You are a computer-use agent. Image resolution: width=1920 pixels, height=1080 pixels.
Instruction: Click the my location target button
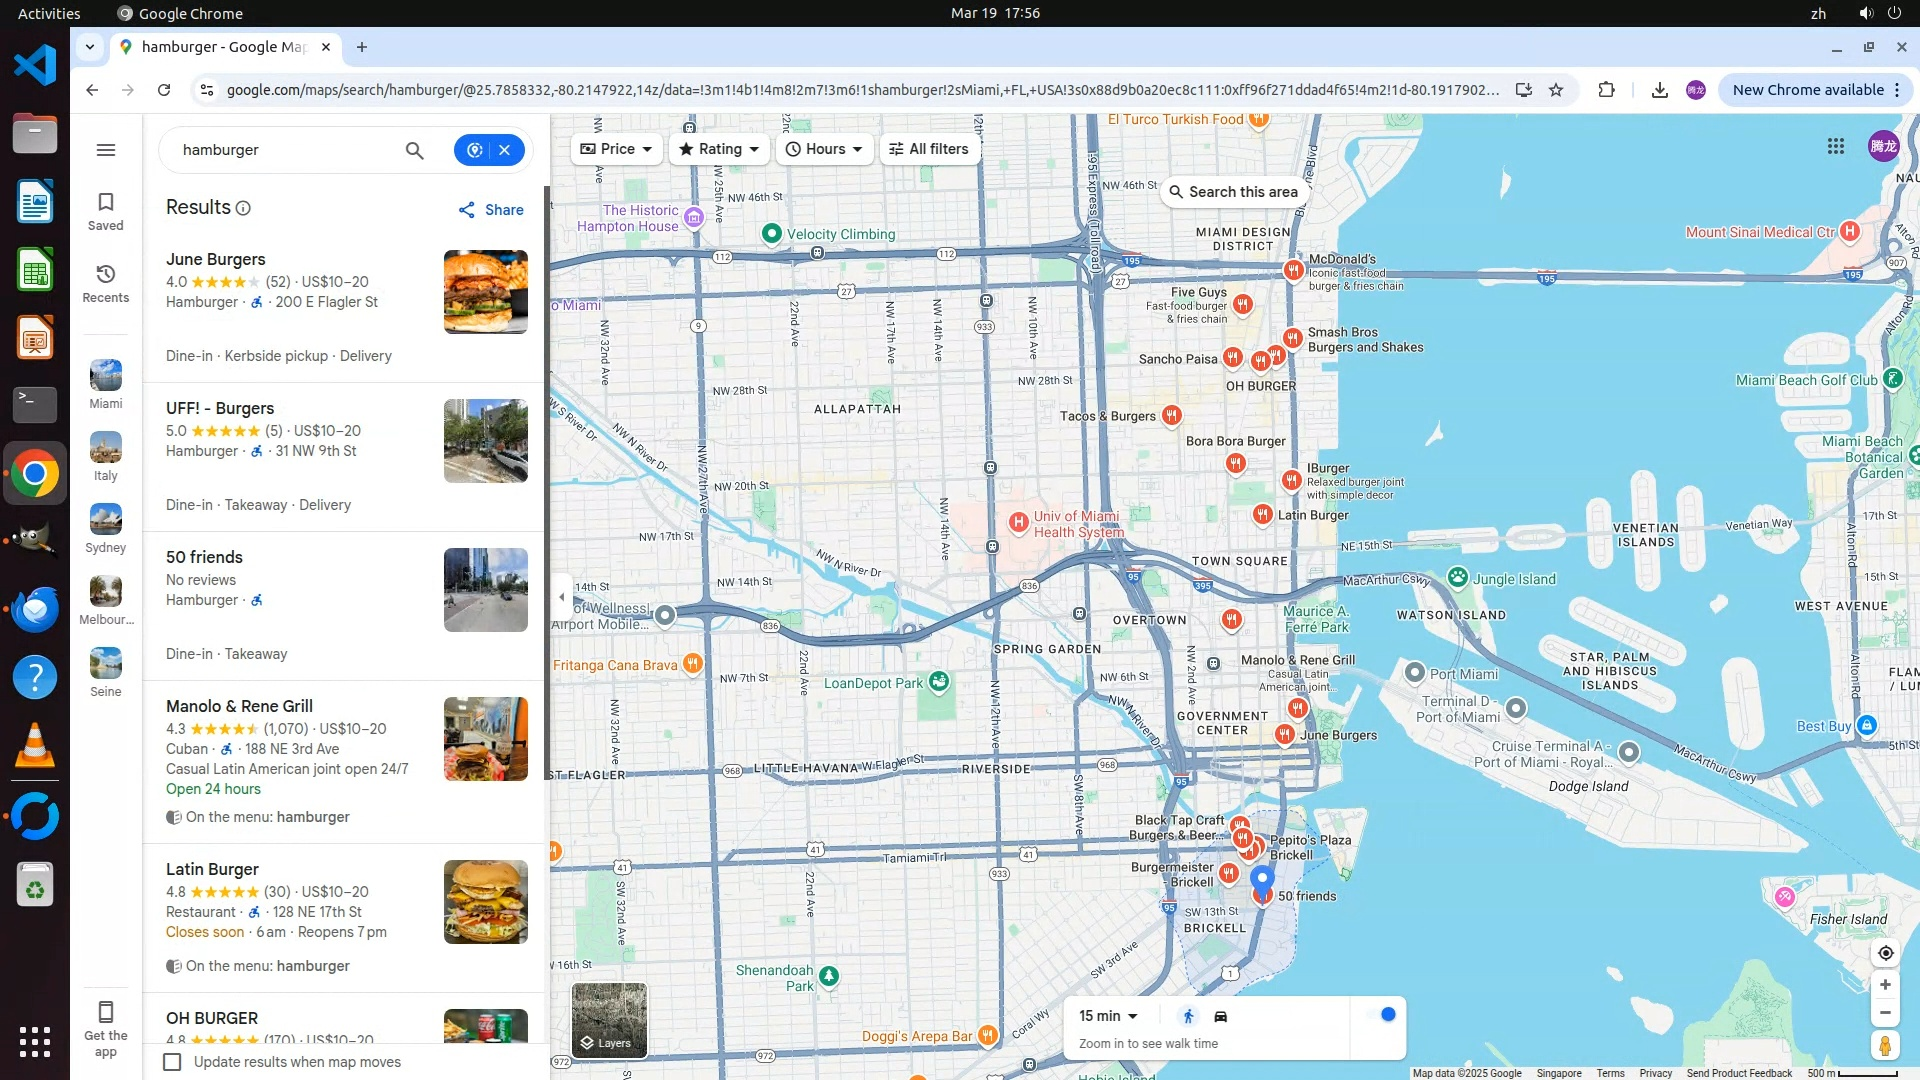pyautogui.click(x=1885, y=953)
